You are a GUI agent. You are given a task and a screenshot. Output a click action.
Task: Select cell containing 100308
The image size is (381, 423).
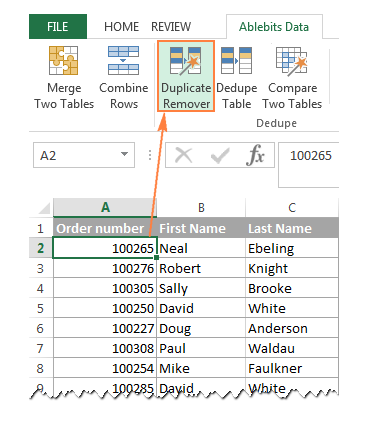click(x=105, y=348)
